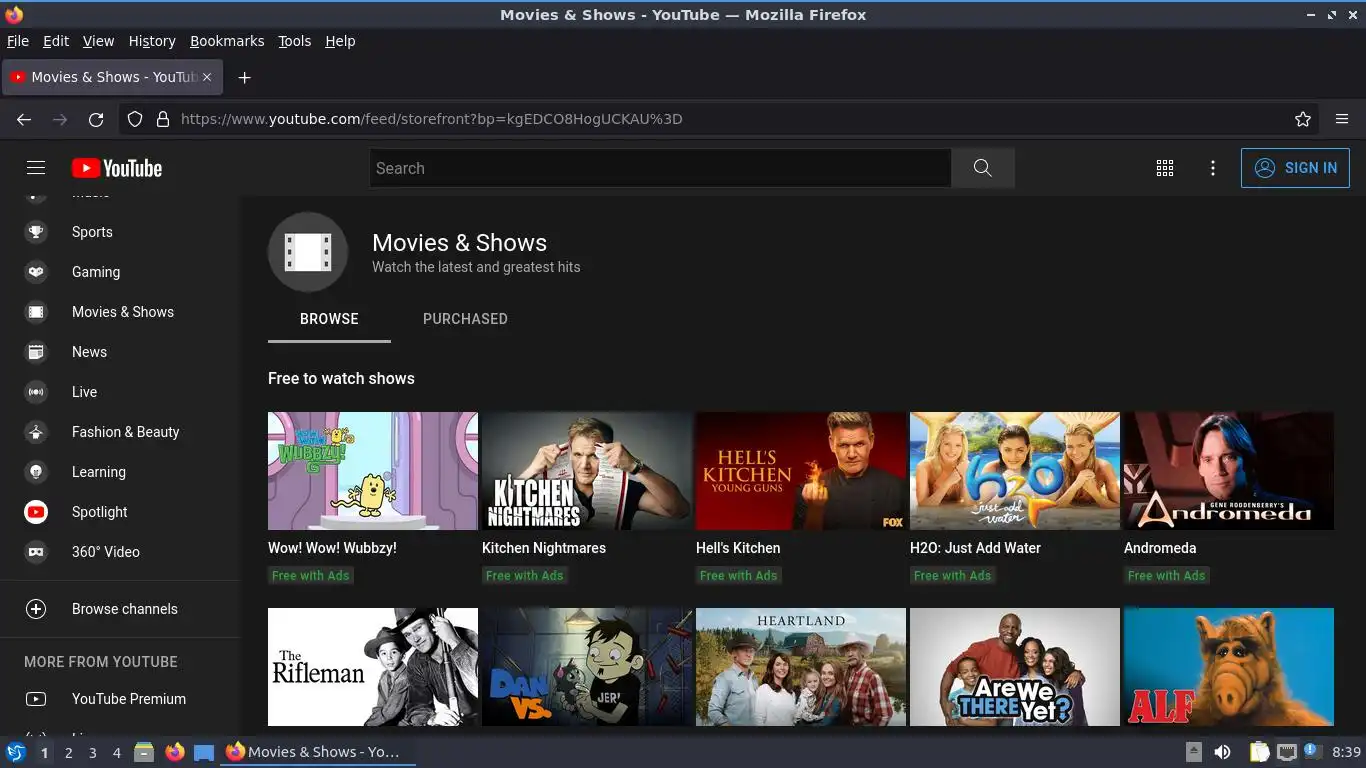The height and width of the screenshot is (768, 1366).
Task: Switch to the PURCHASED tab
Action: click(465, 319)
